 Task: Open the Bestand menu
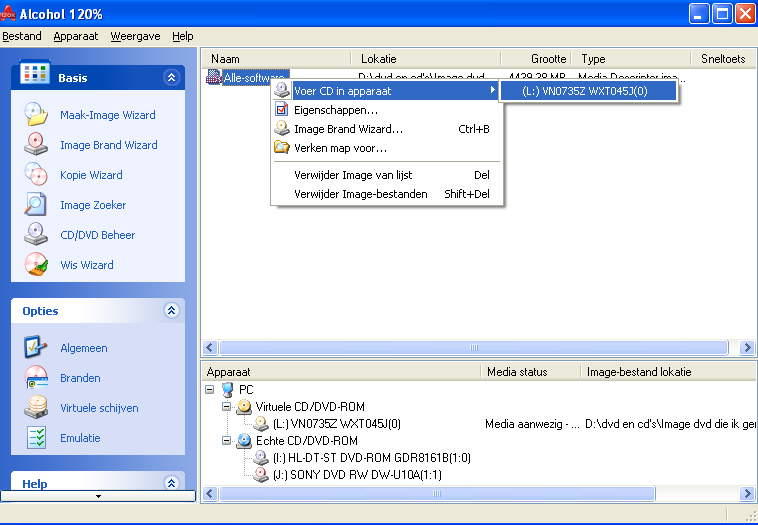click(x=22, y=36)
